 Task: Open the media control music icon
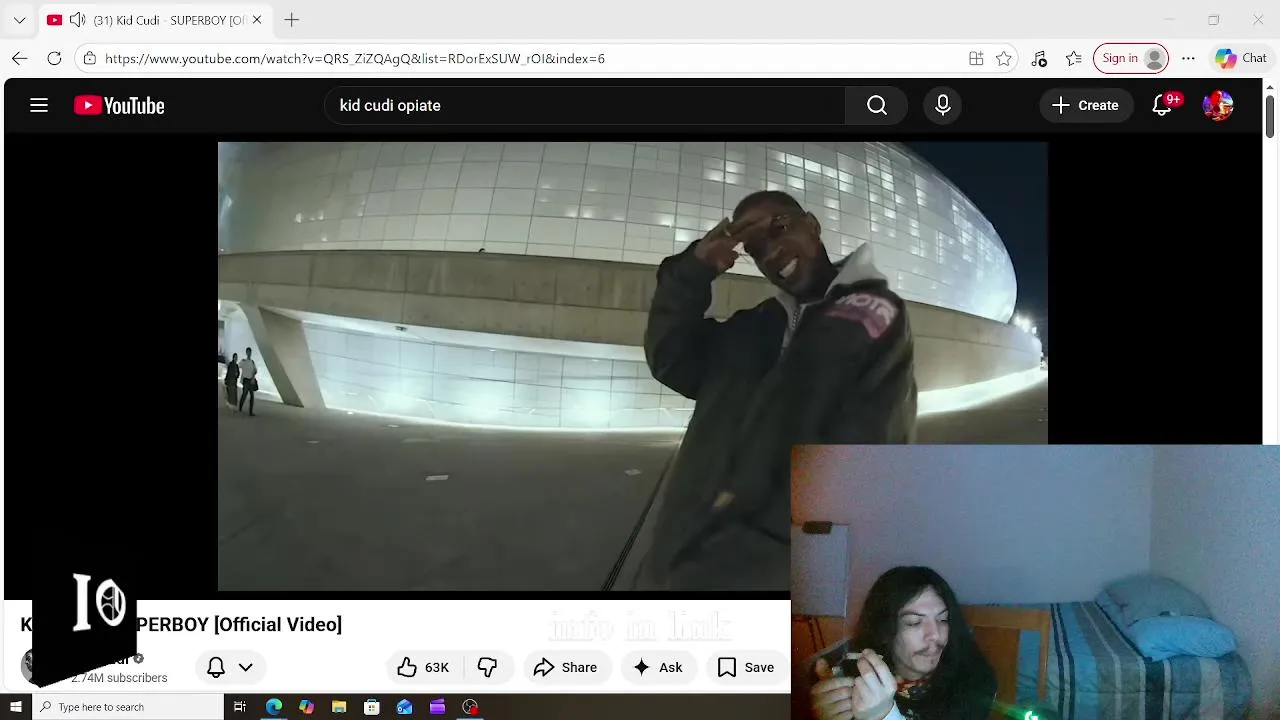(1039, 58)
